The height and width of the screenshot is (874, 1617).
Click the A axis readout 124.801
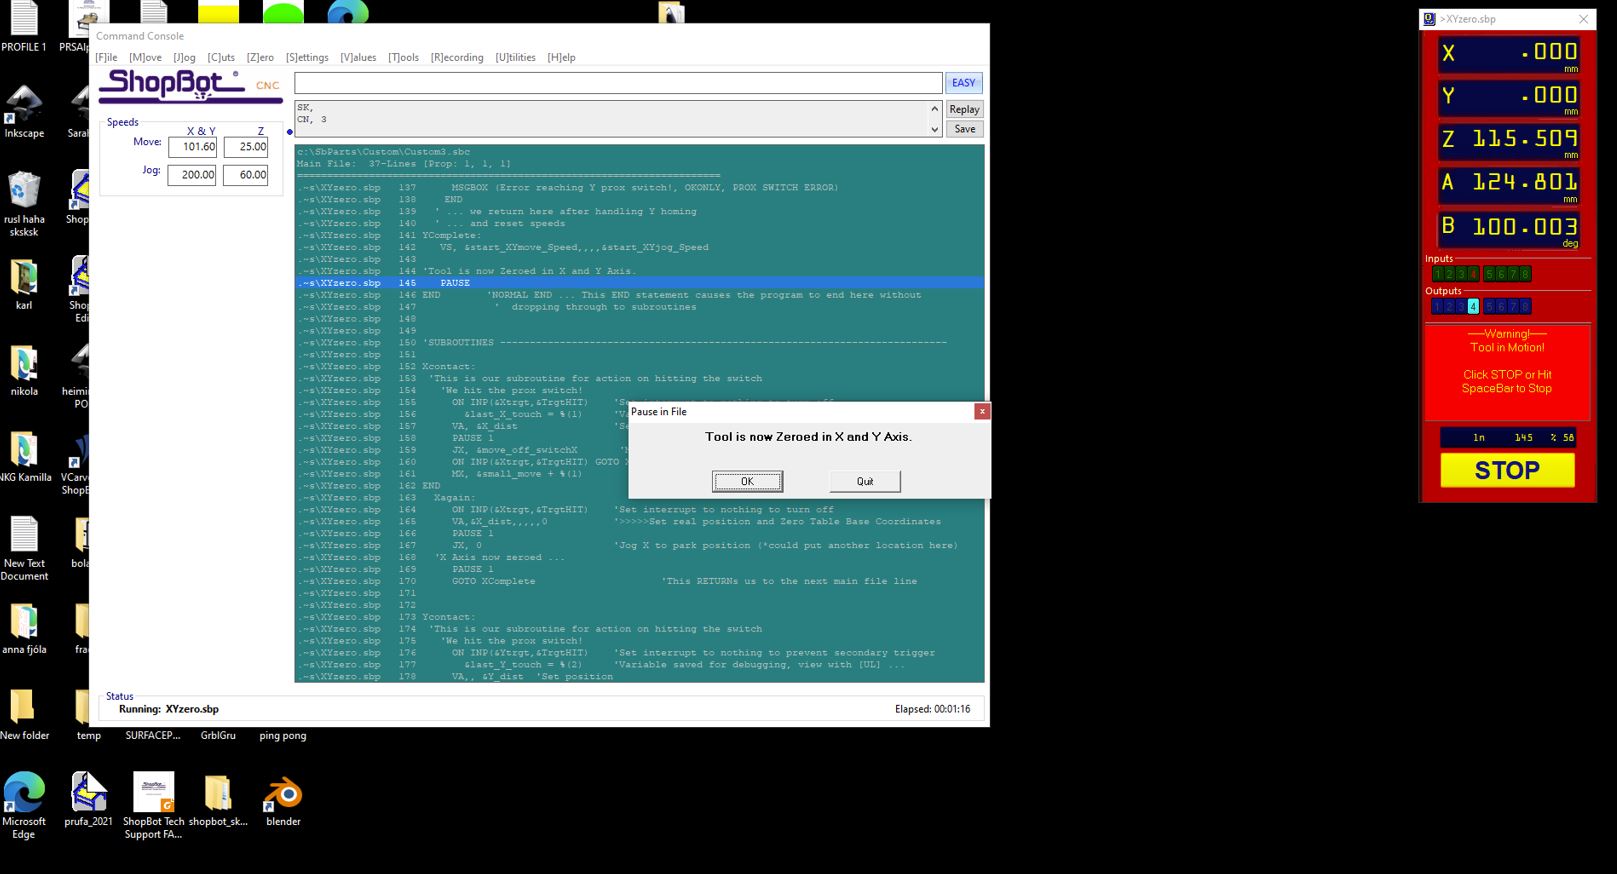[x=1508, y=184]
